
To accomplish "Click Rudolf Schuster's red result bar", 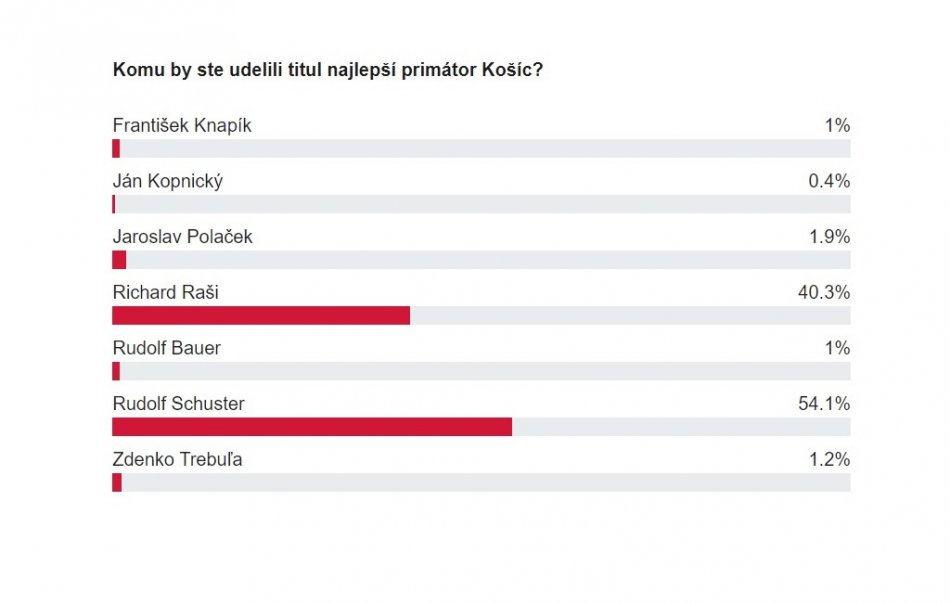I will pyautogui.click(x=311, y=427).
